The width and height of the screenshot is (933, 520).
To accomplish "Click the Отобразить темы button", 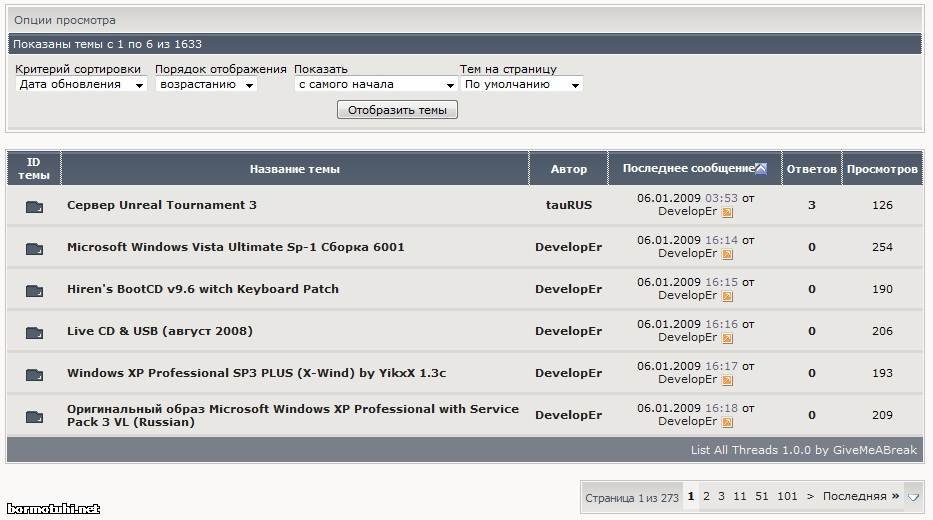I will coord(397,110).
